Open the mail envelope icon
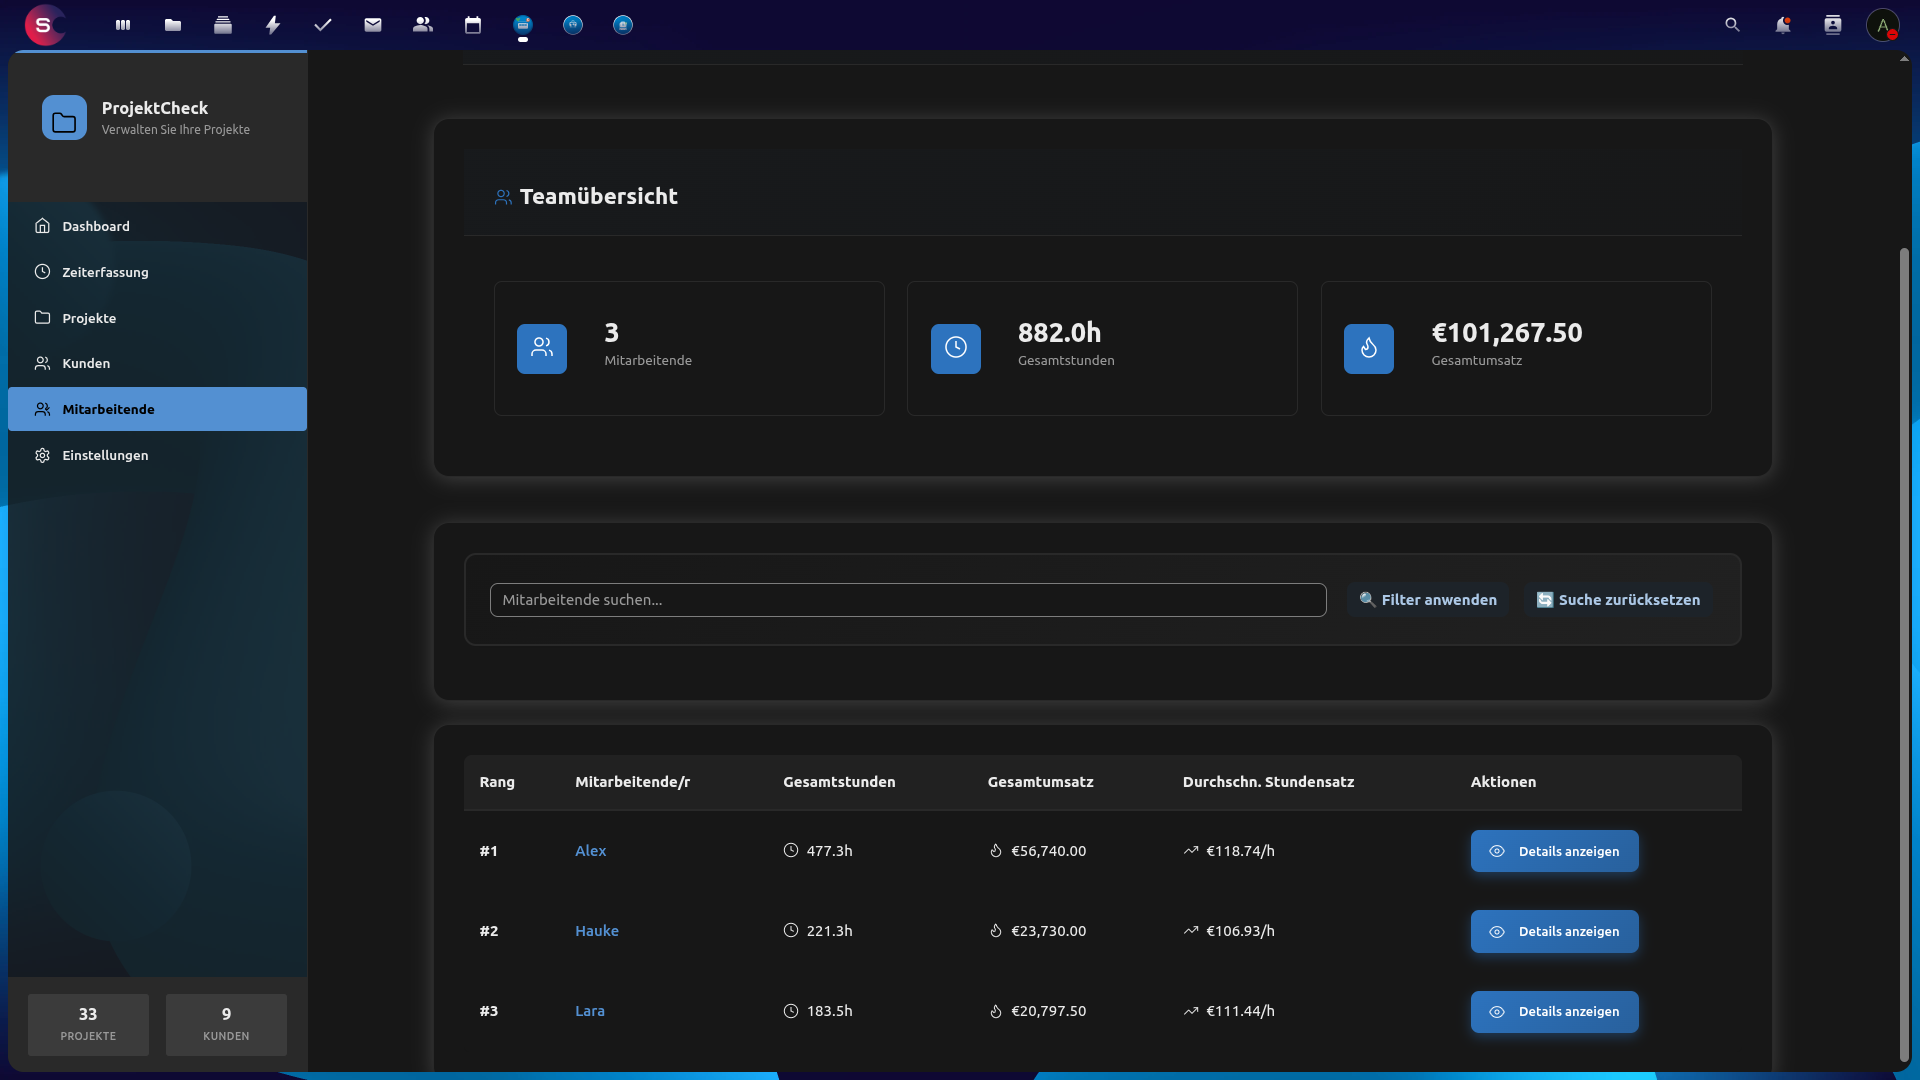The image size is (1920, 1080). tap(373, 25)
